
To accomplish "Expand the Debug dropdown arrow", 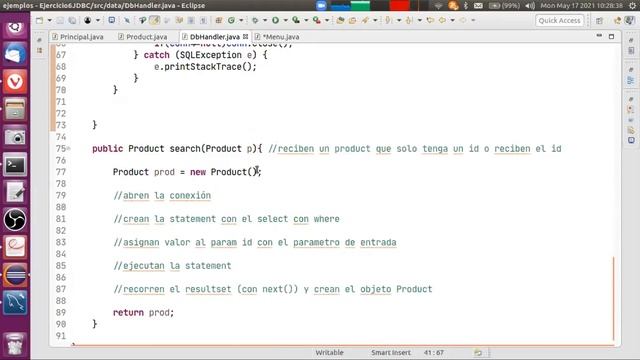I will [264, 20].
